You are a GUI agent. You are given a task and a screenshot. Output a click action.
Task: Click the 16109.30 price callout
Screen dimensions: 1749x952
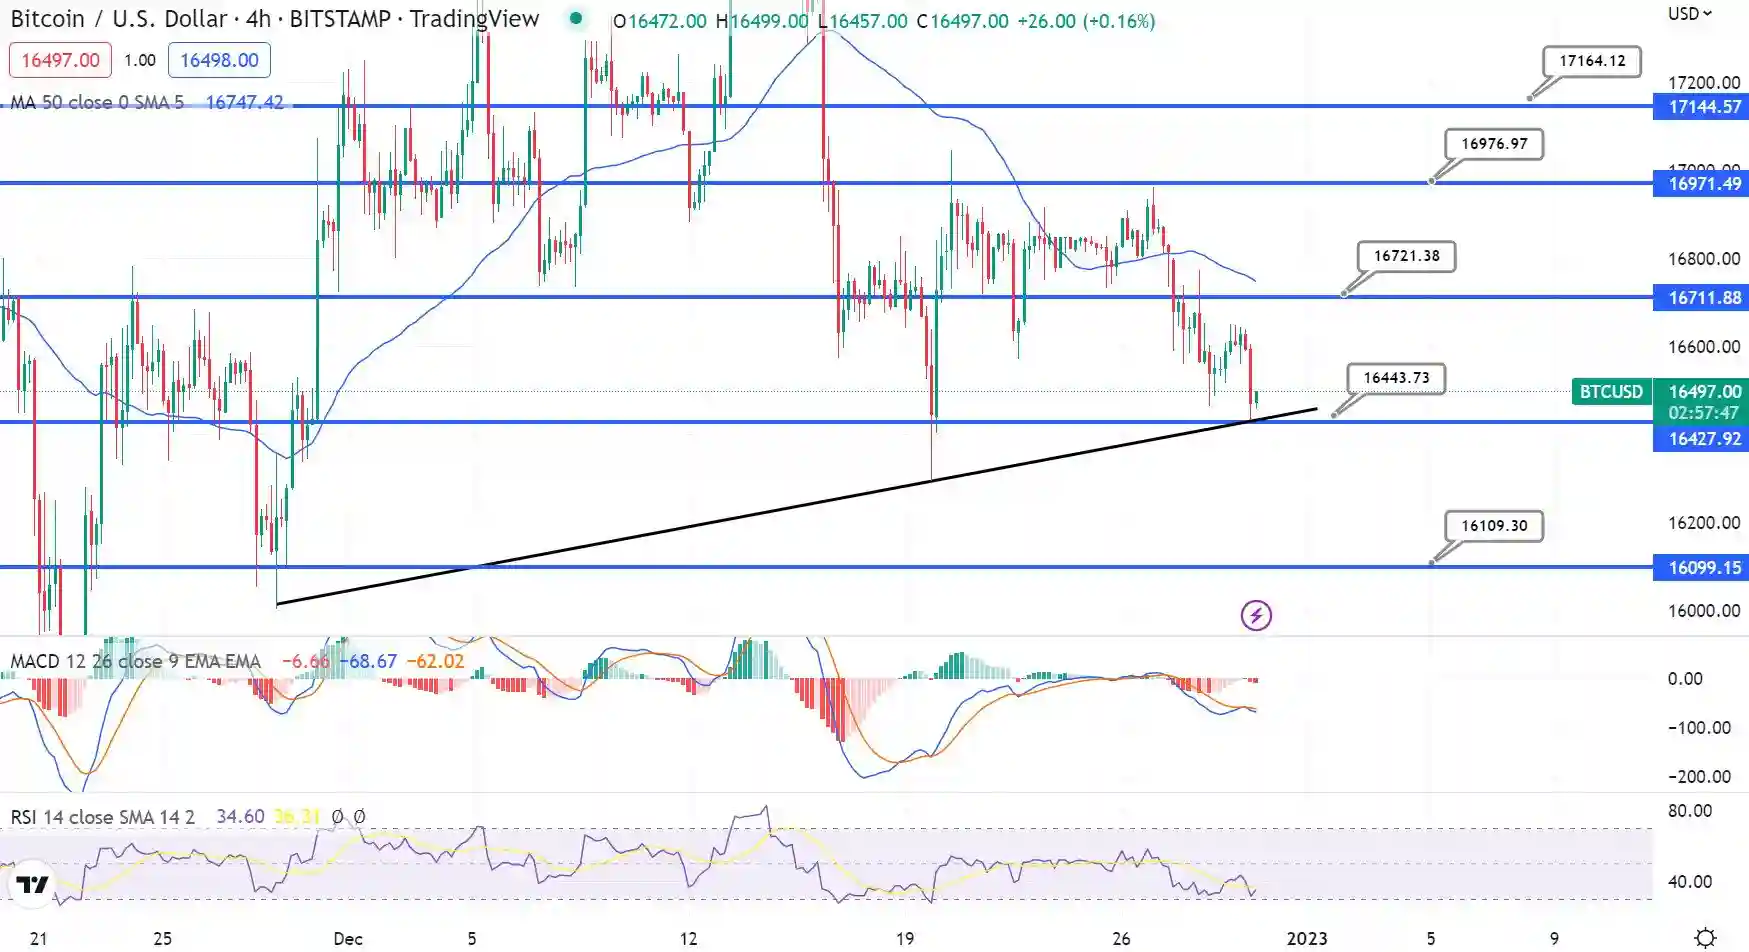pyautogui.click(x=1494, y=526)
